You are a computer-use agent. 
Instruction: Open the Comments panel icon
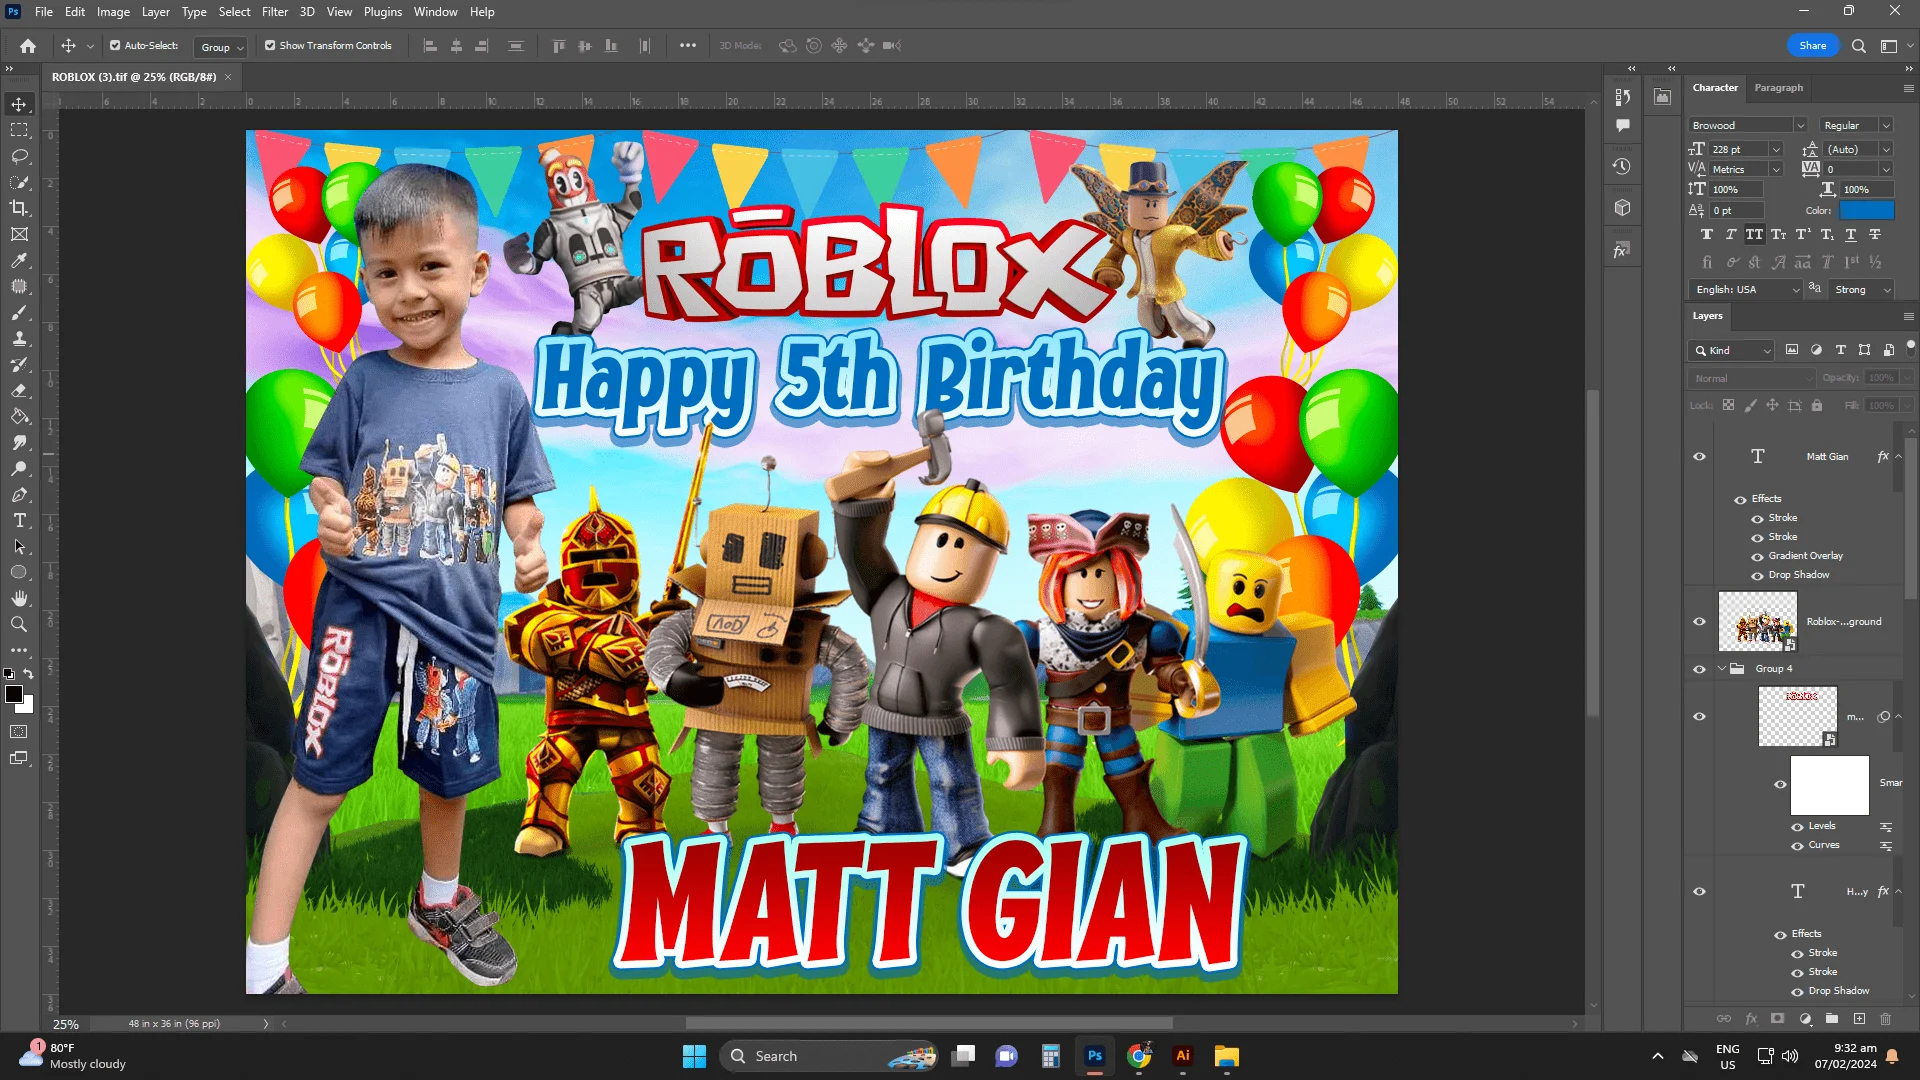tap(1622, 126)
